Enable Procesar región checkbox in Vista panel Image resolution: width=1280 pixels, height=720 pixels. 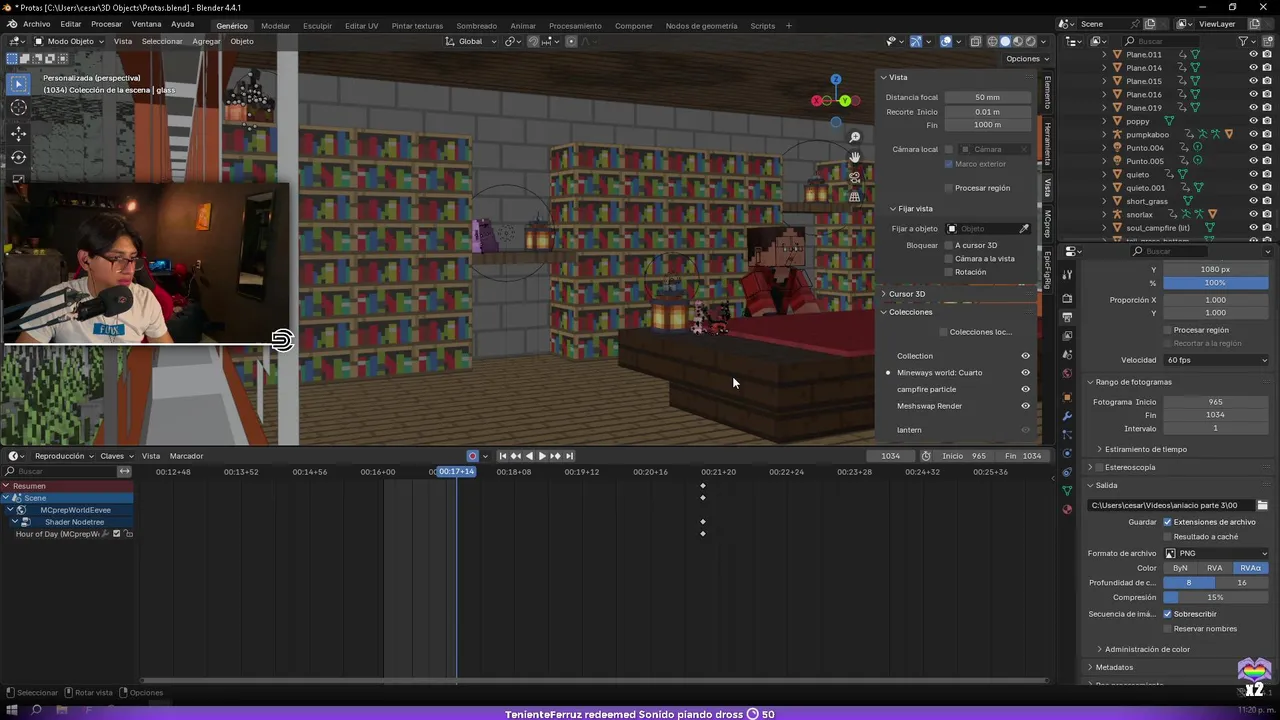[x=949, y=188]
